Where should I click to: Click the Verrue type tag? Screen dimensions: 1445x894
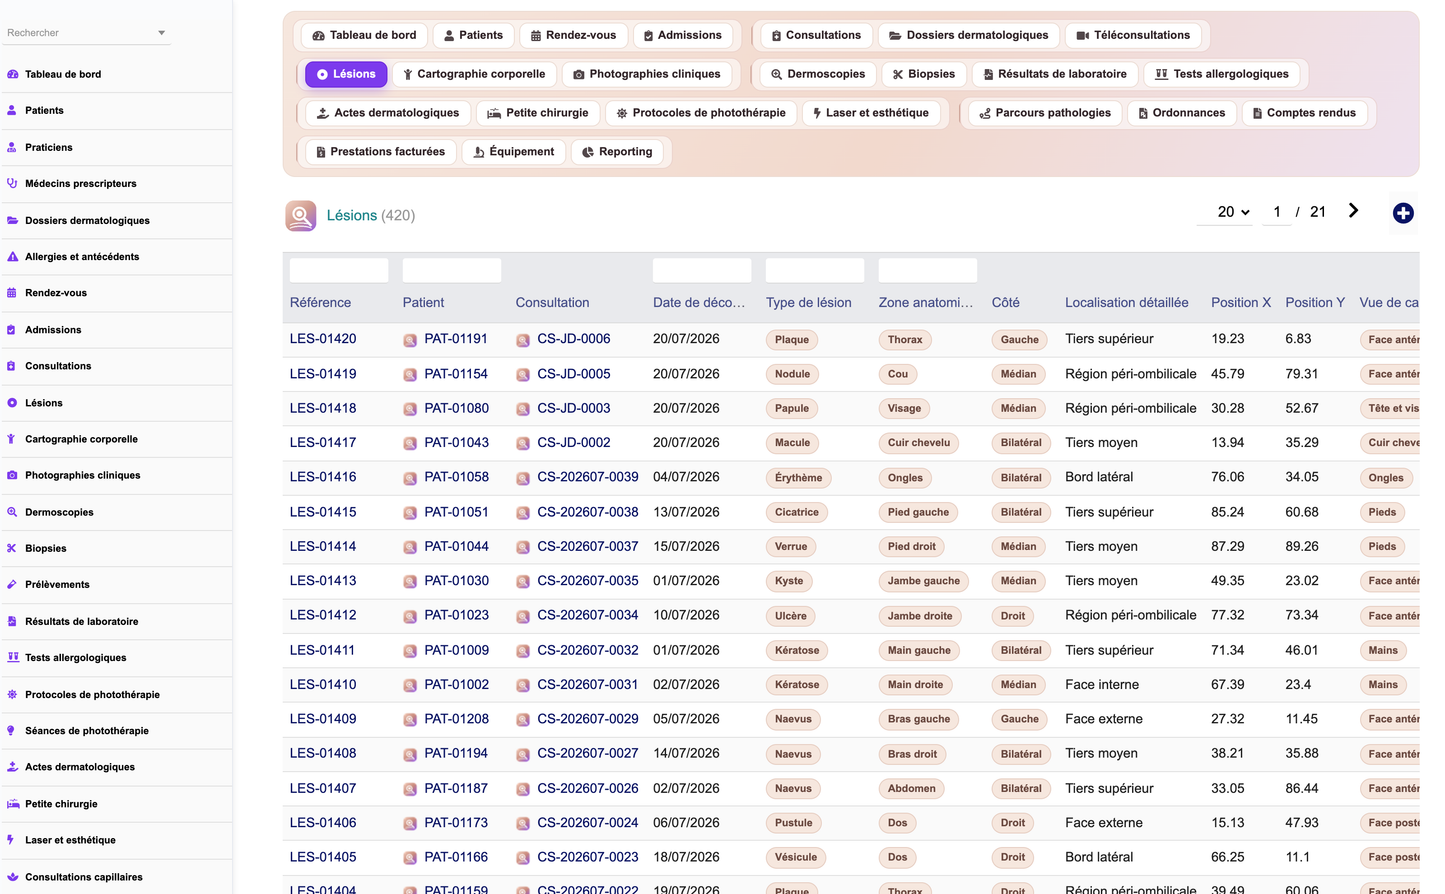(791, 547)
